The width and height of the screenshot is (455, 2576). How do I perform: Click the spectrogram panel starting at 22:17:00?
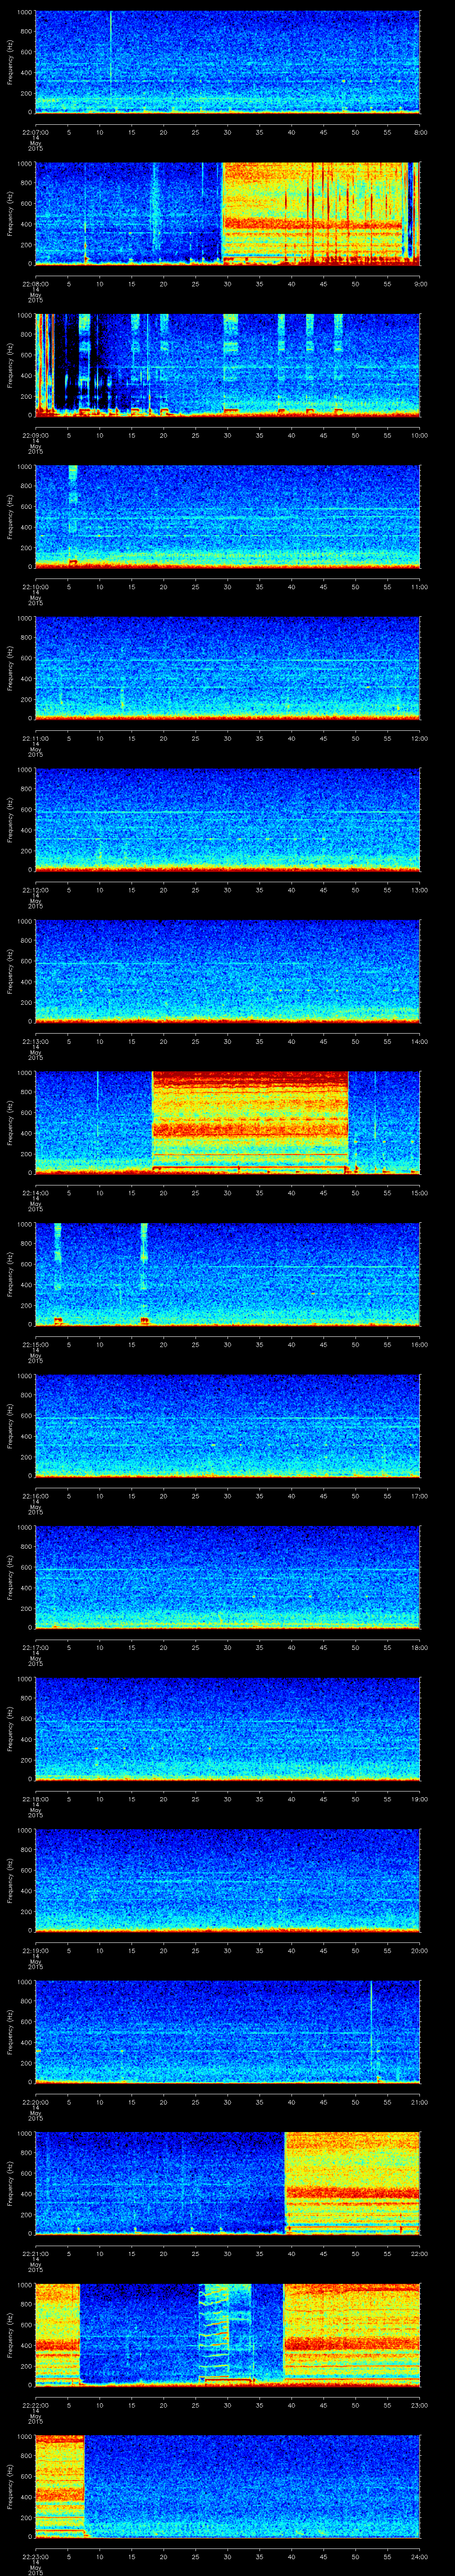click(x=227, y=1577)
